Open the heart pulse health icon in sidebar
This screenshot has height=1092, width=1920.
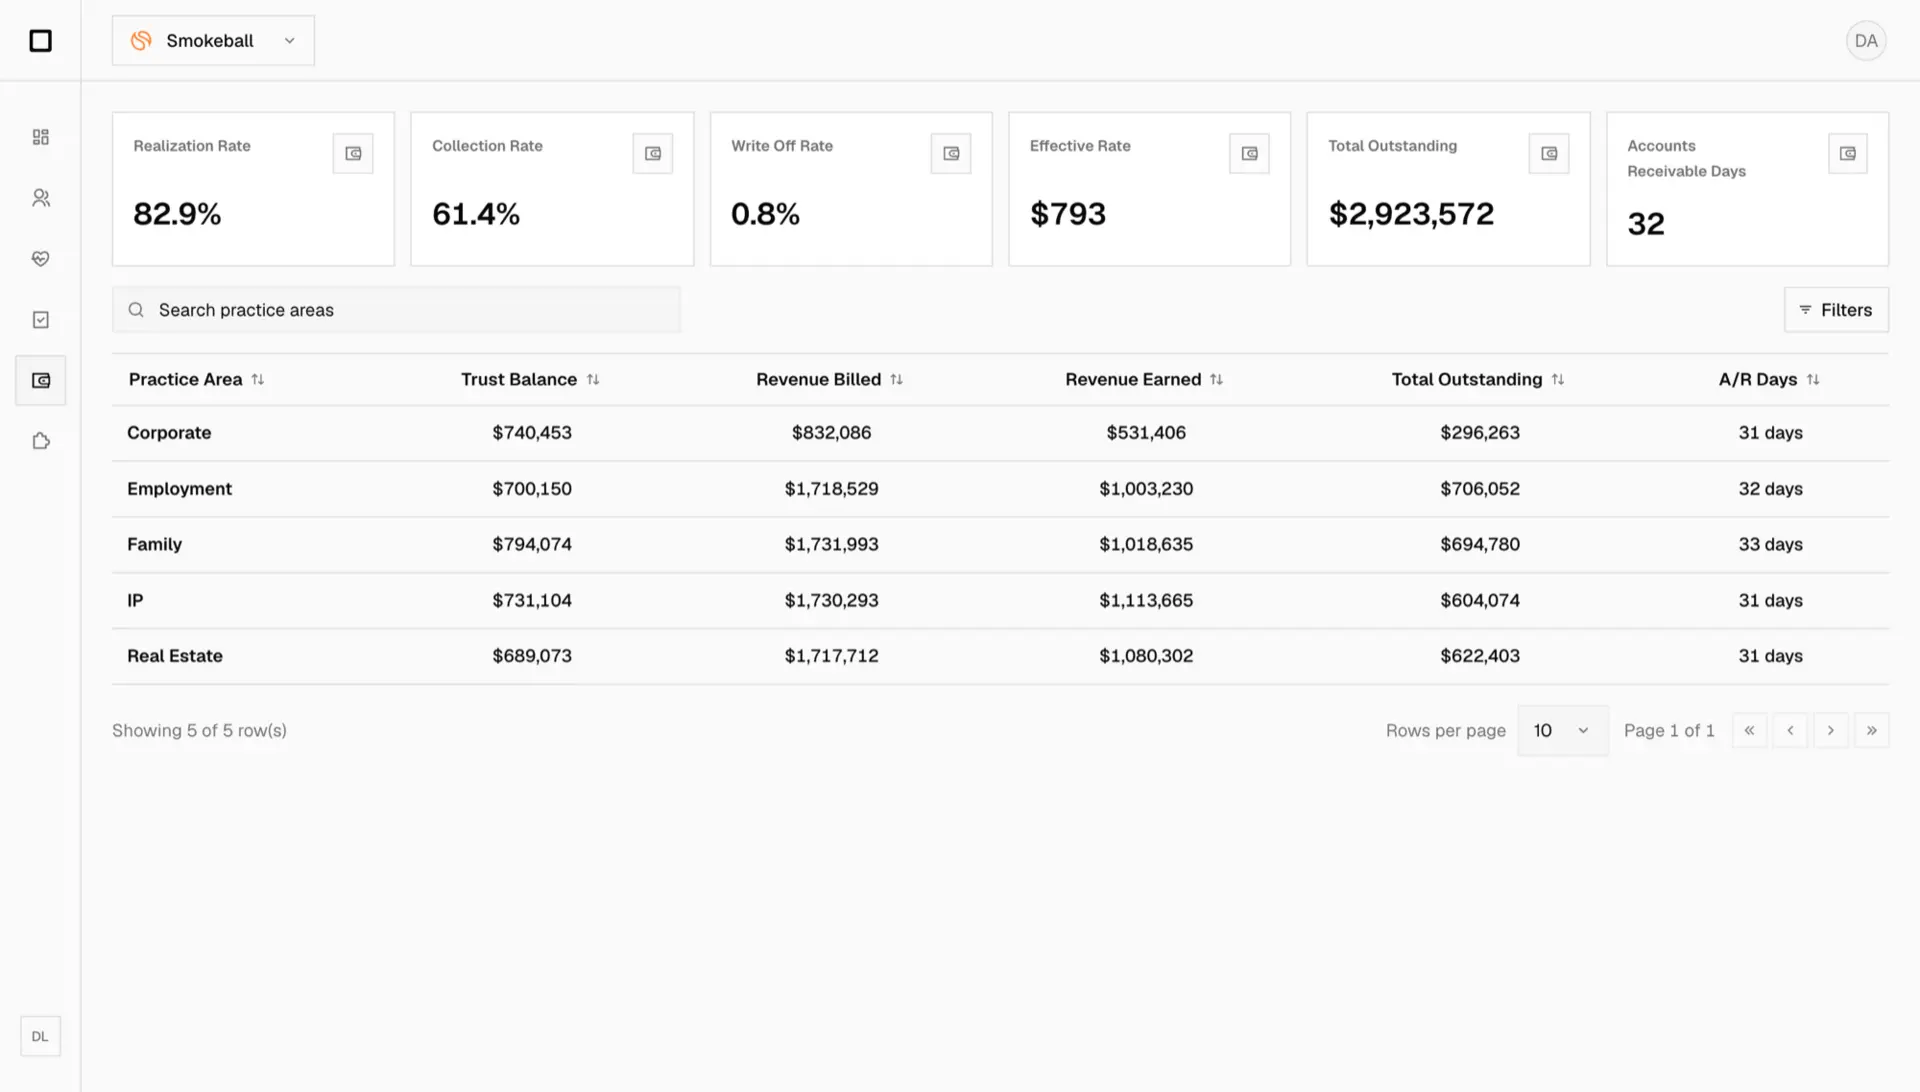40,259
